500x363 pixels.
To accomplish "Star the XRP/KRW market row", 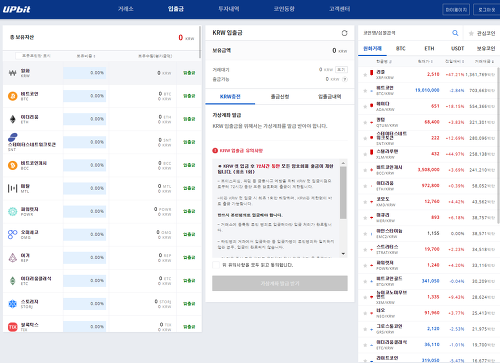I will click(365, 75).
